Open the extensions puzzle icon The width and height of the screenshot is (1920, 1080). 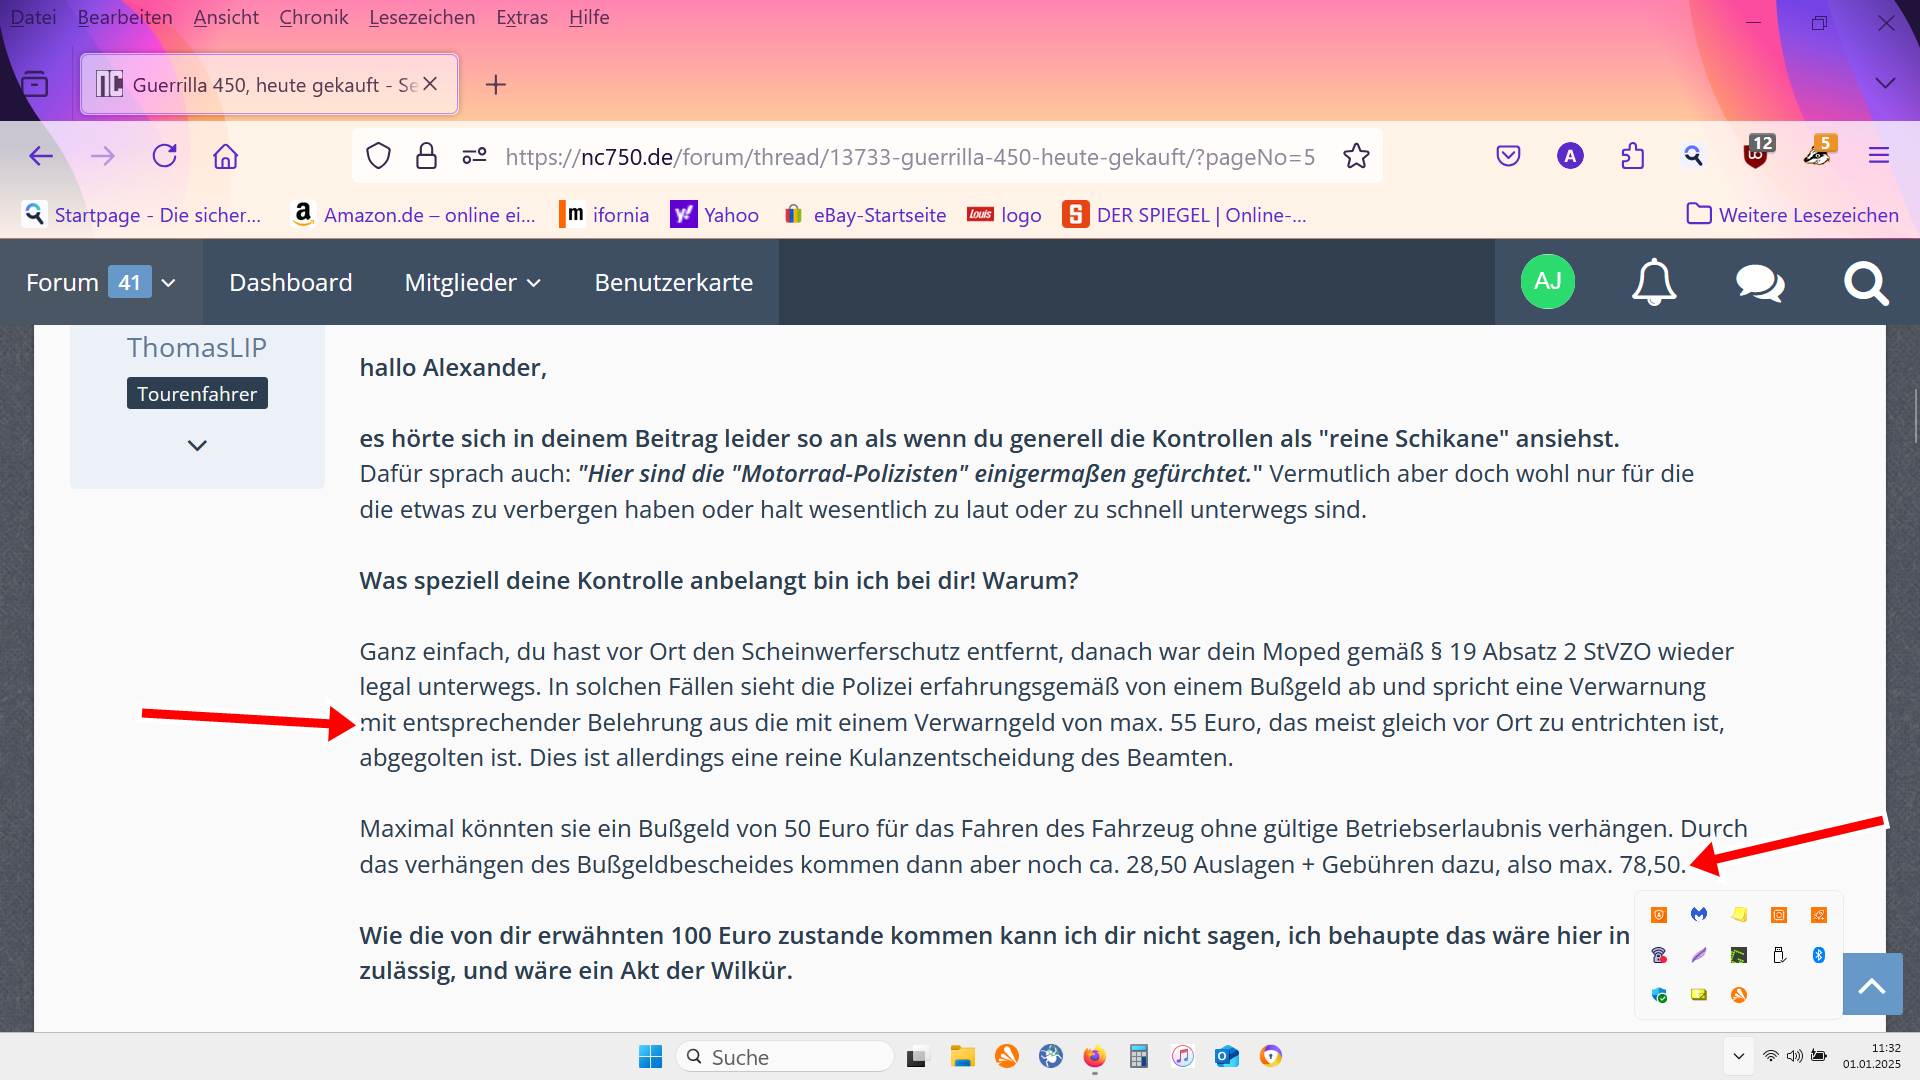(1632, 156)
